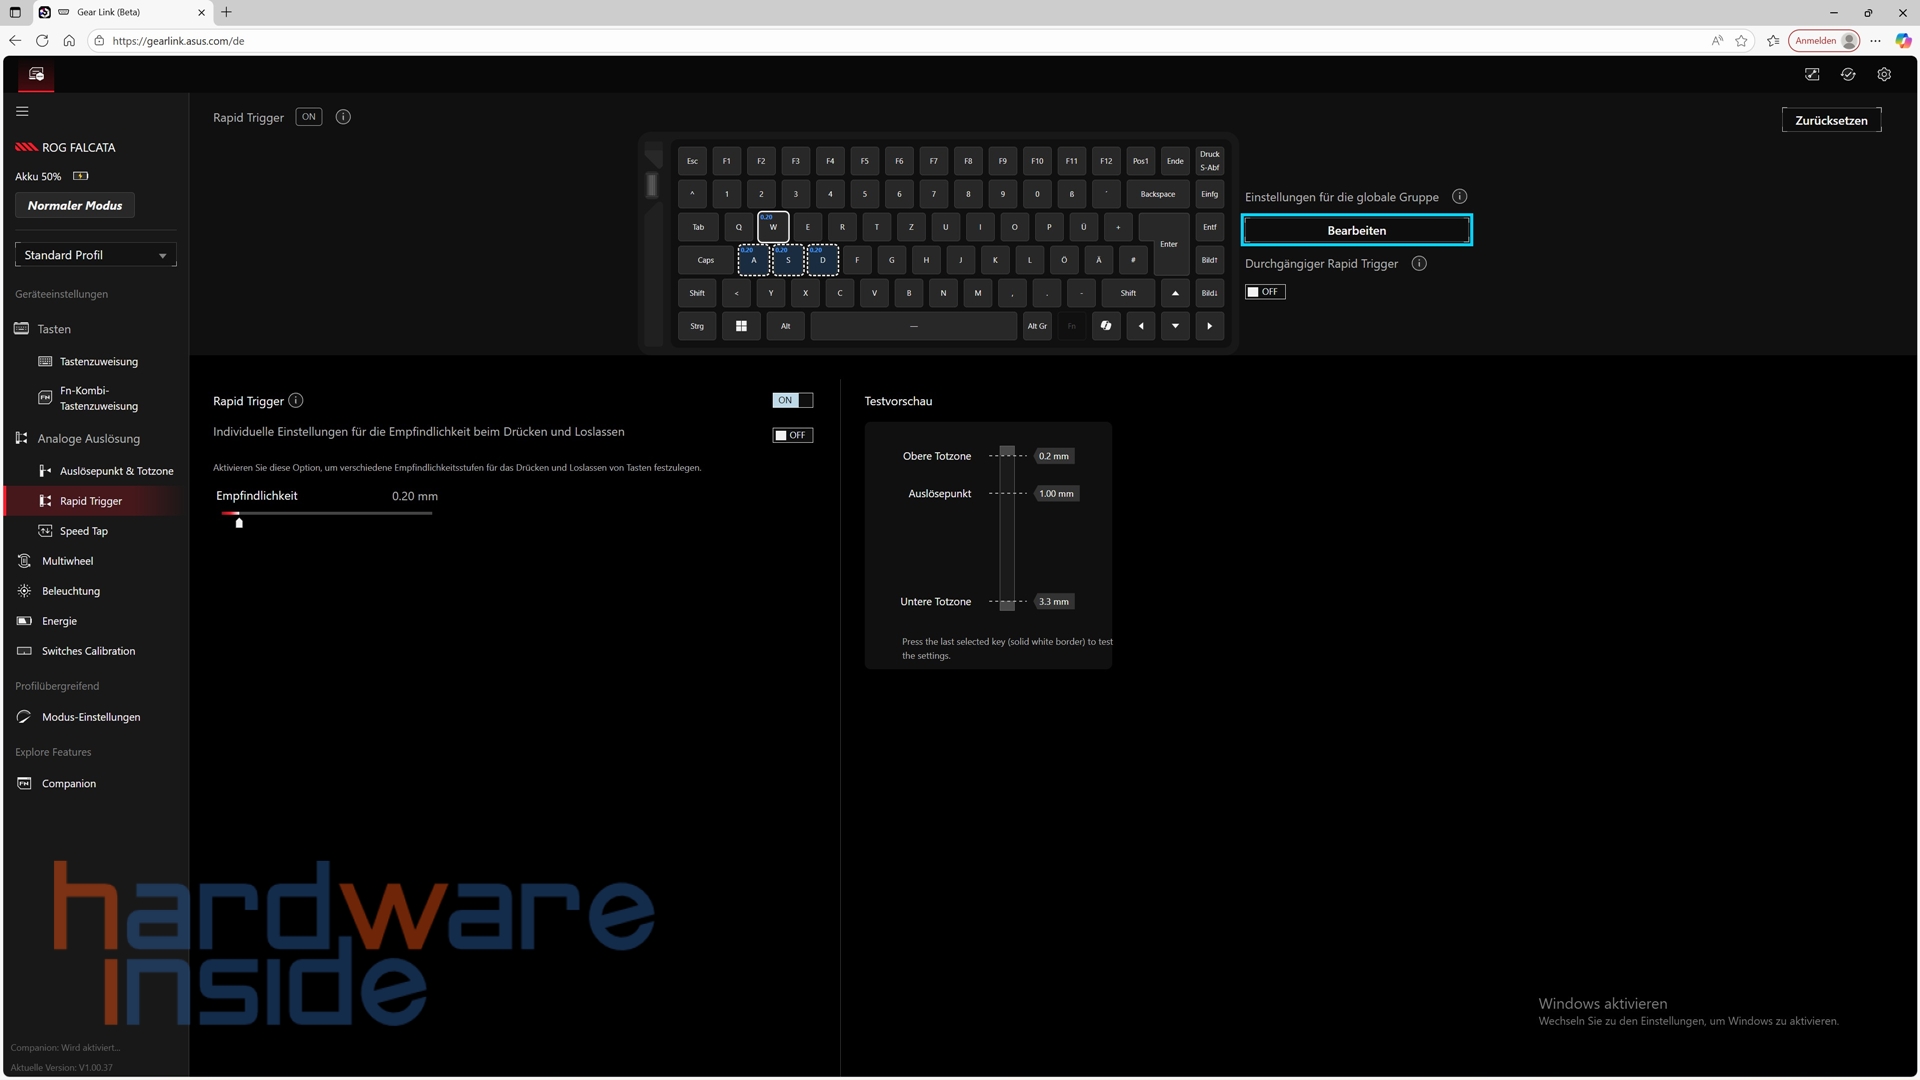The image size is (1920, 1080).
Task: Click the Bearbeiten button
Action: click(x=1356, y=230)
